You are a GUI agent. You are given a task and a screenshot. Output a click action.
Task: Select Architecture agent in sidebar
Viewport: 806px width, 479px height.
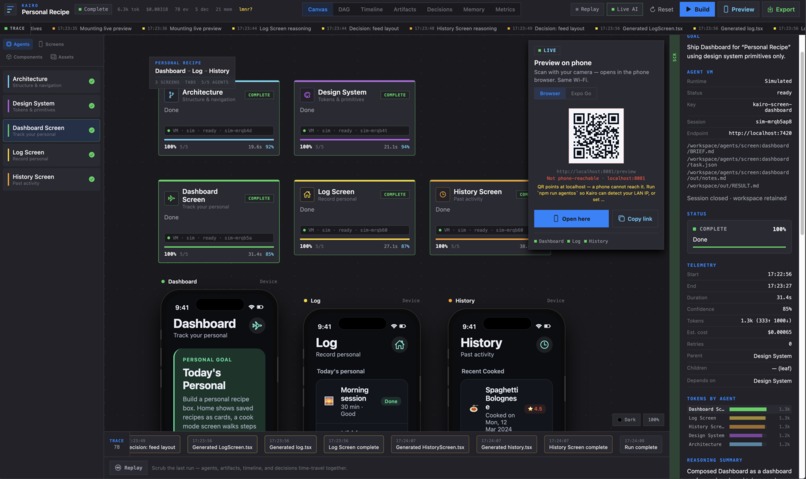[51, 81]
